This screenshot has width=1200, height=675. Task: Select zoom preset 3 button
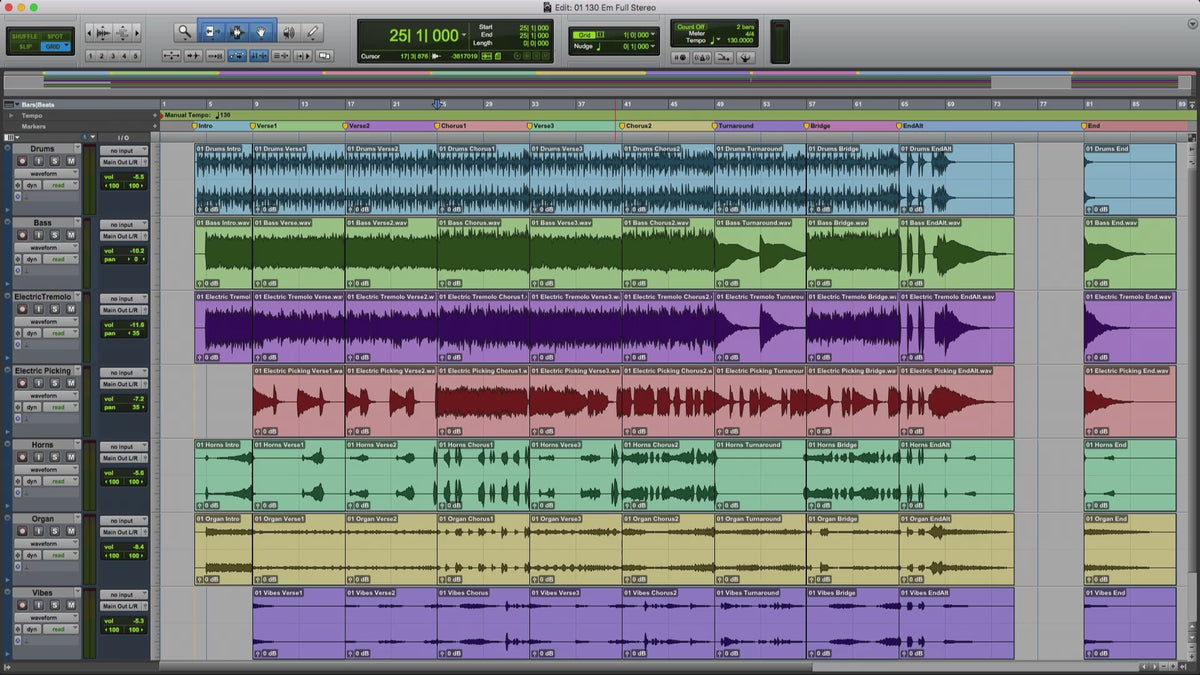point(113,56)
